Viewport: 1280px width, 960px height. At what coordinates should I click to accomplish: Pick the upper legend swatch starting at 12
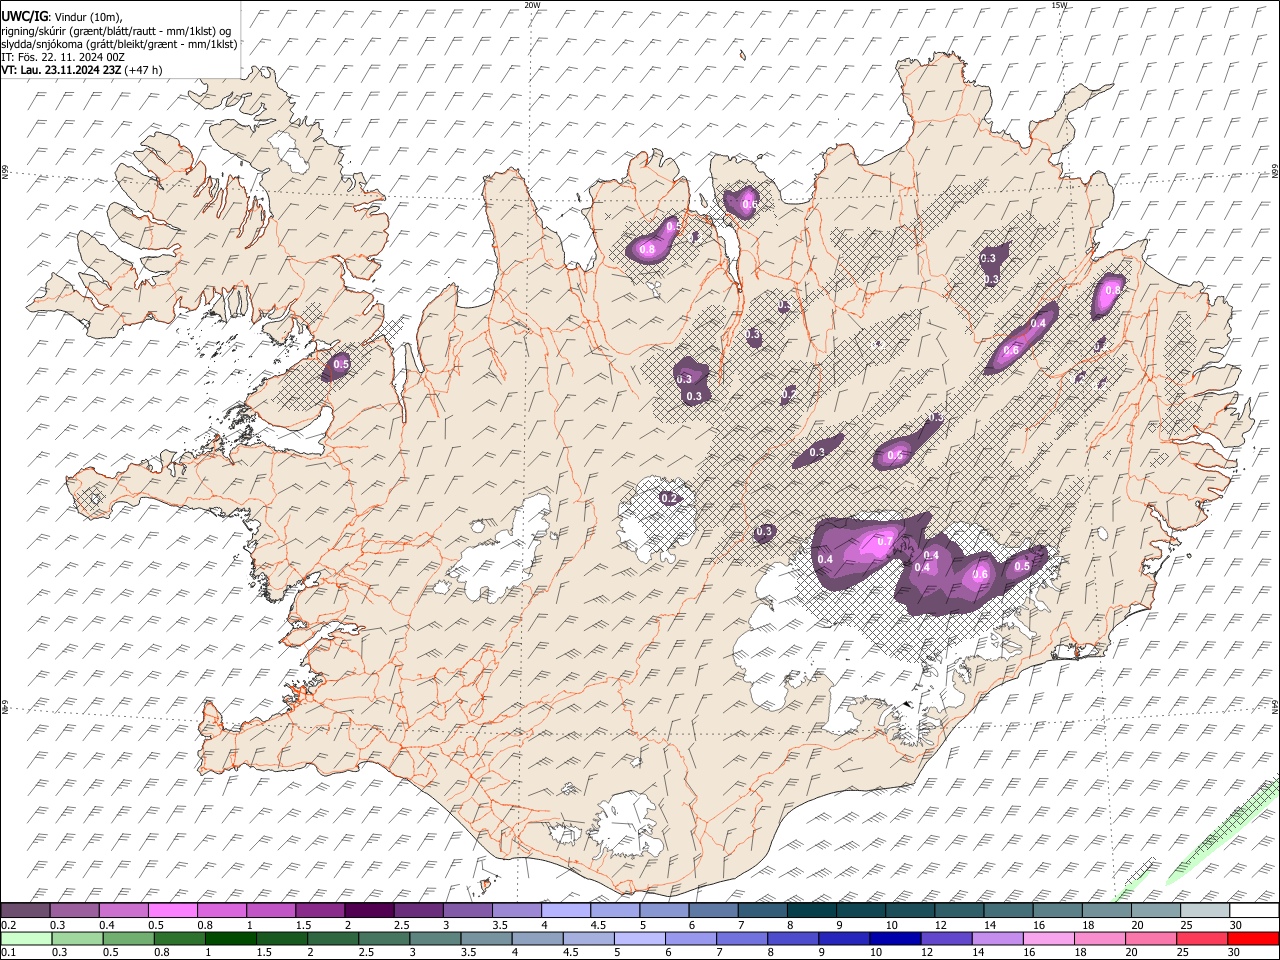(958, 910)
